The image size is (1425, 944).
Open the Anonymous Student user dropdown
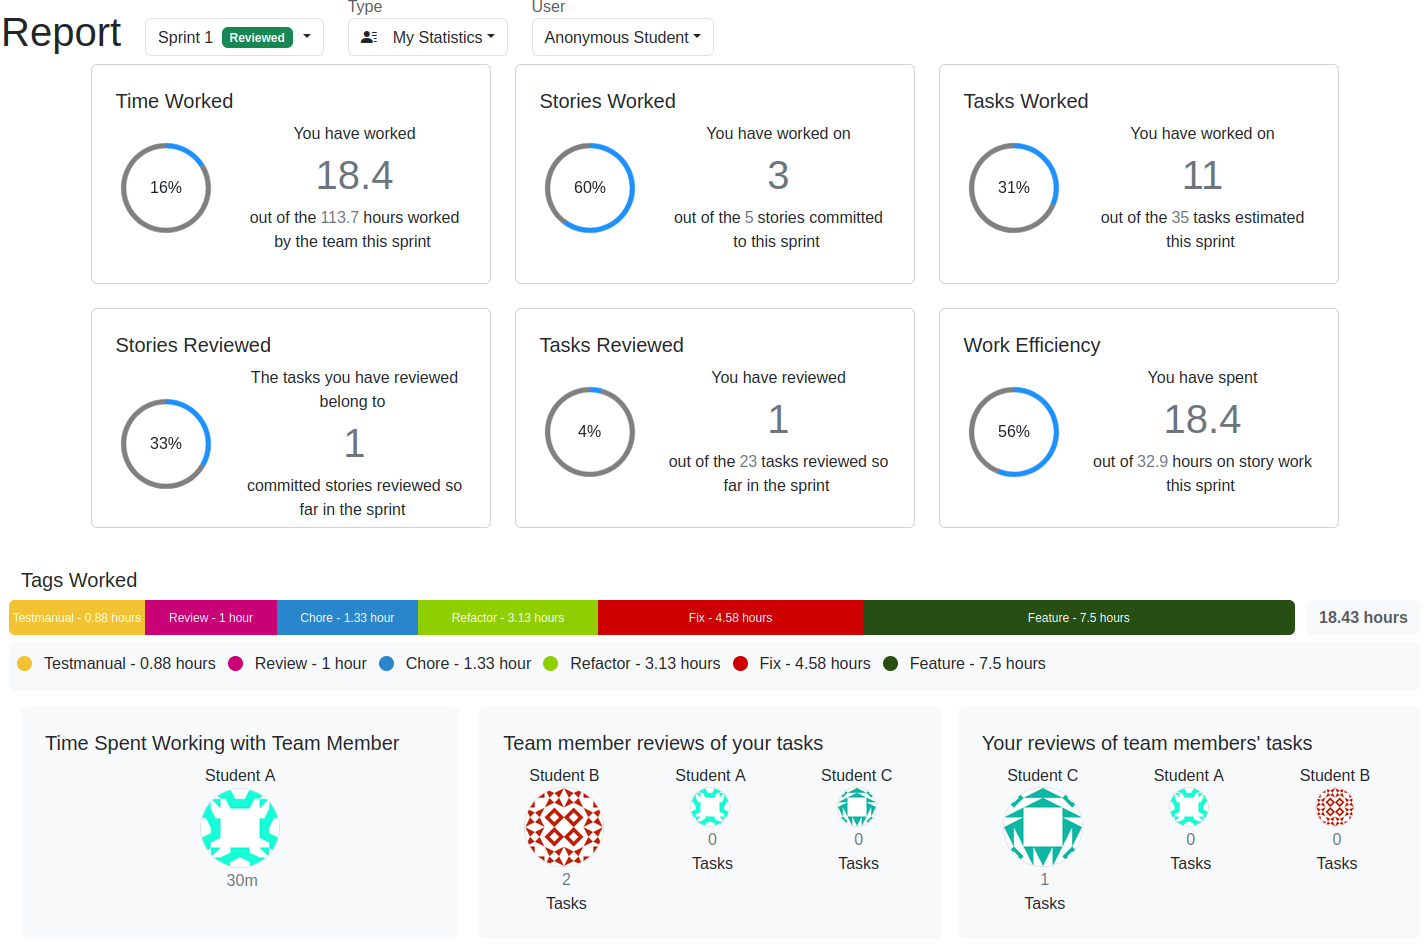pos(622,37)
